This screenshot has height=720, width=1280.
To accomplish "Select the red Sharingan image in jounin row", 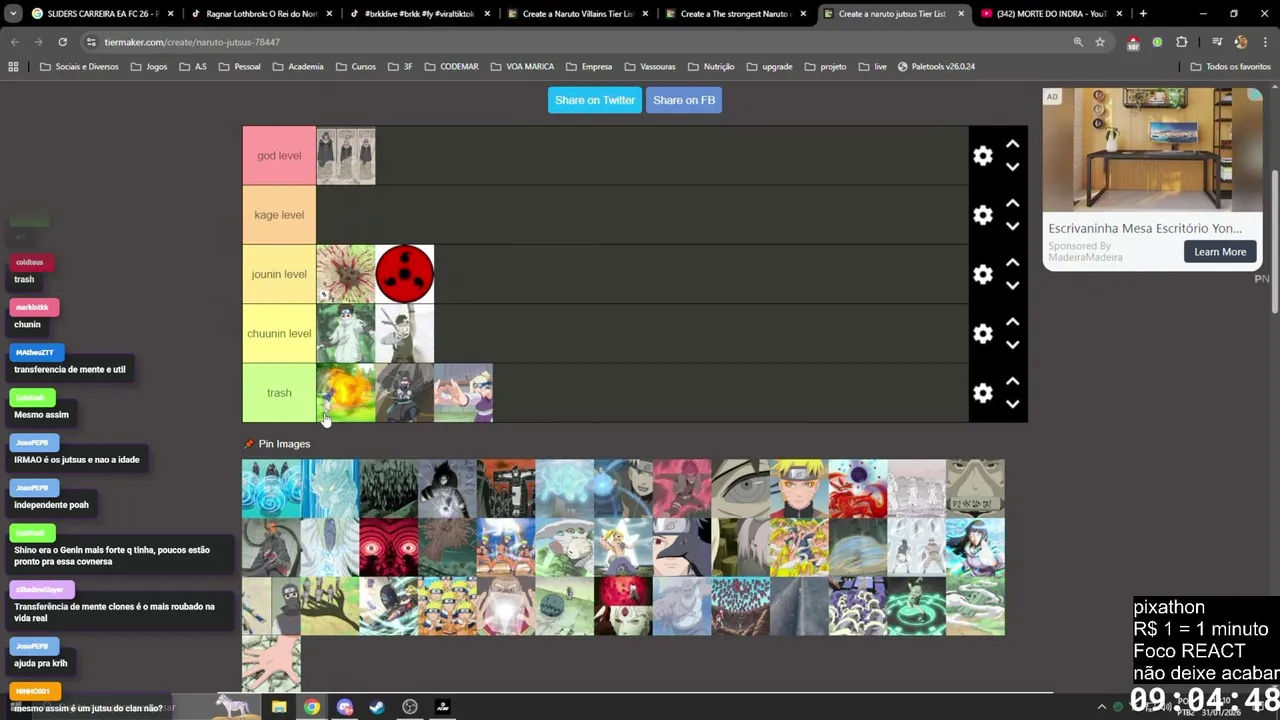I will (x=405, y=274).
